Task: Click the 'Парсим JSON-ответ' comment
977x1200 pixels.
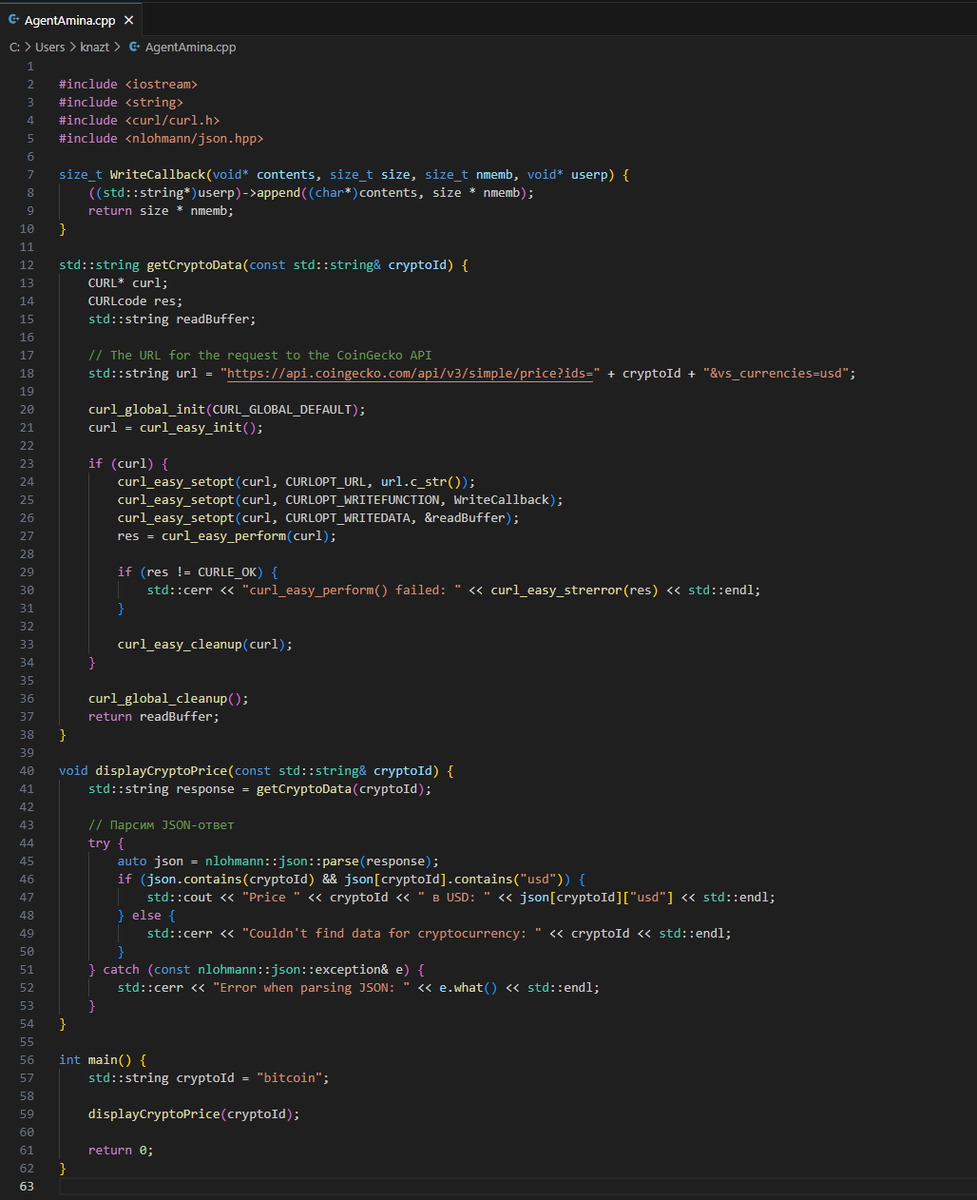Action: click(x=161, y=825)
